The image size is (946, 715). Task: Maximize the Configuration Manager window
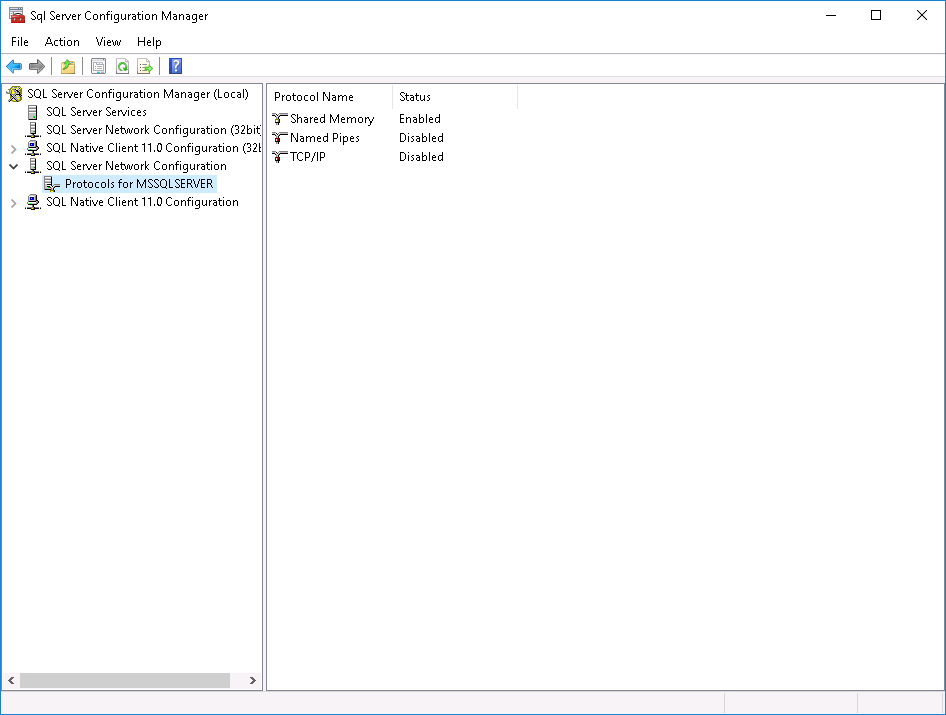tap(876, 16)
